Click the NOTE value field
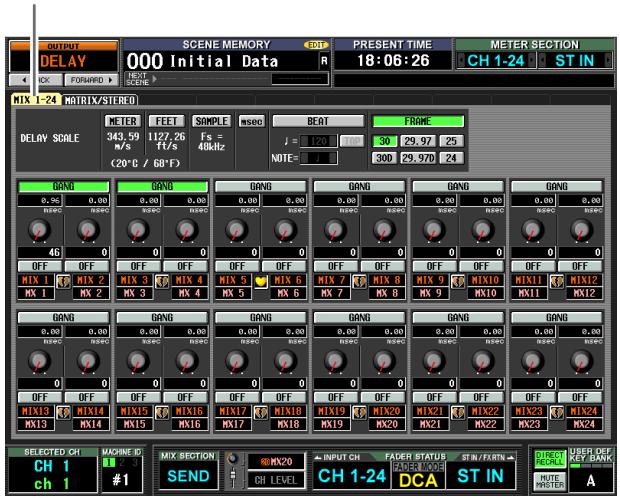 point(319,158)
